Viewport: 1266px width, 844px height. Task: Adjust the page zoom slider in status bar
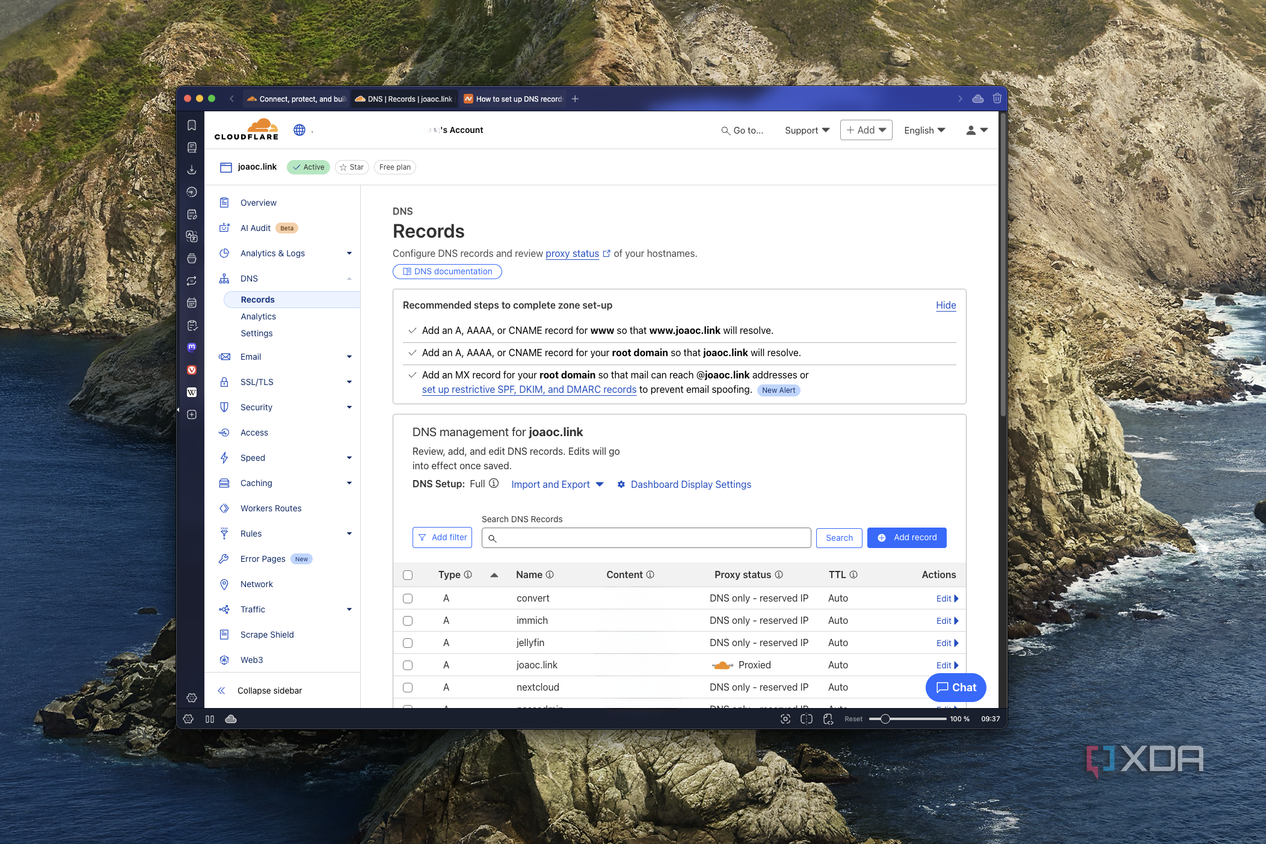coord(907,719)
